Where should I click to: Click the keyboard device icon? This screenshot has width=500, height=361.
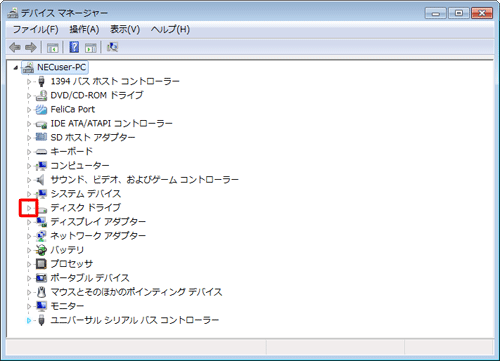41,152
